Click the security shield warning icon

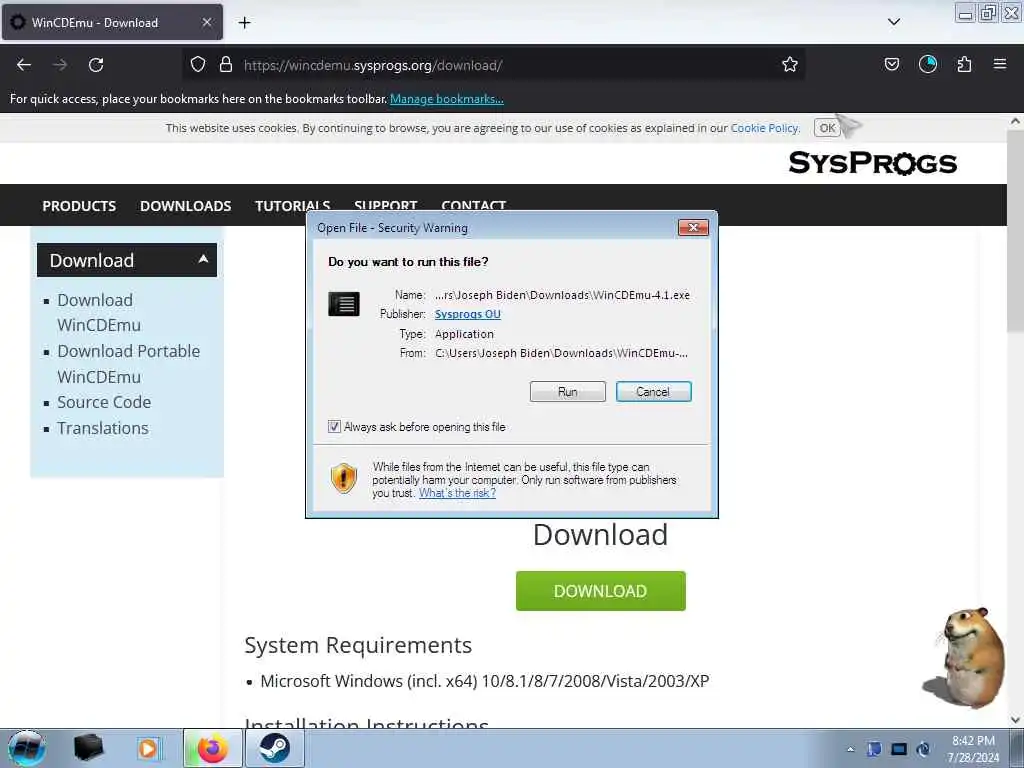tap(344, 478)
